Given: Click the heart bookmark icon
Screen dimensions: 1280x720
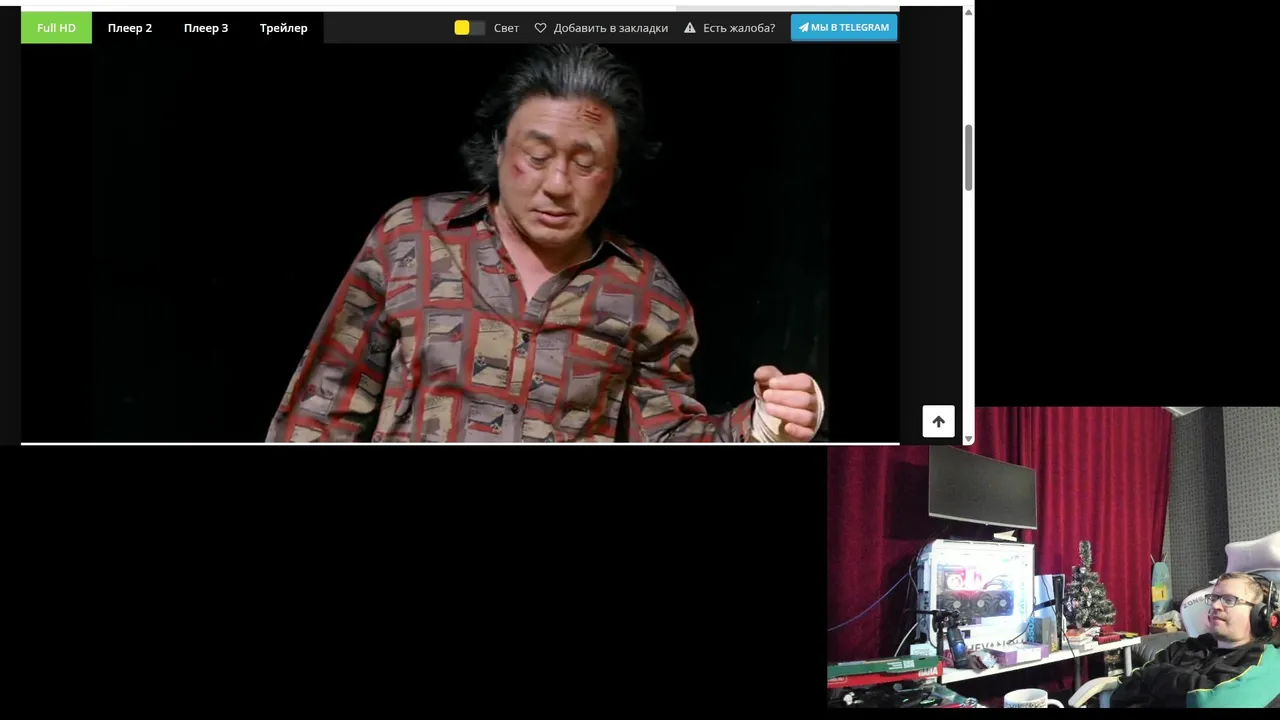Looking at the screenshot, I should point(540,28).
